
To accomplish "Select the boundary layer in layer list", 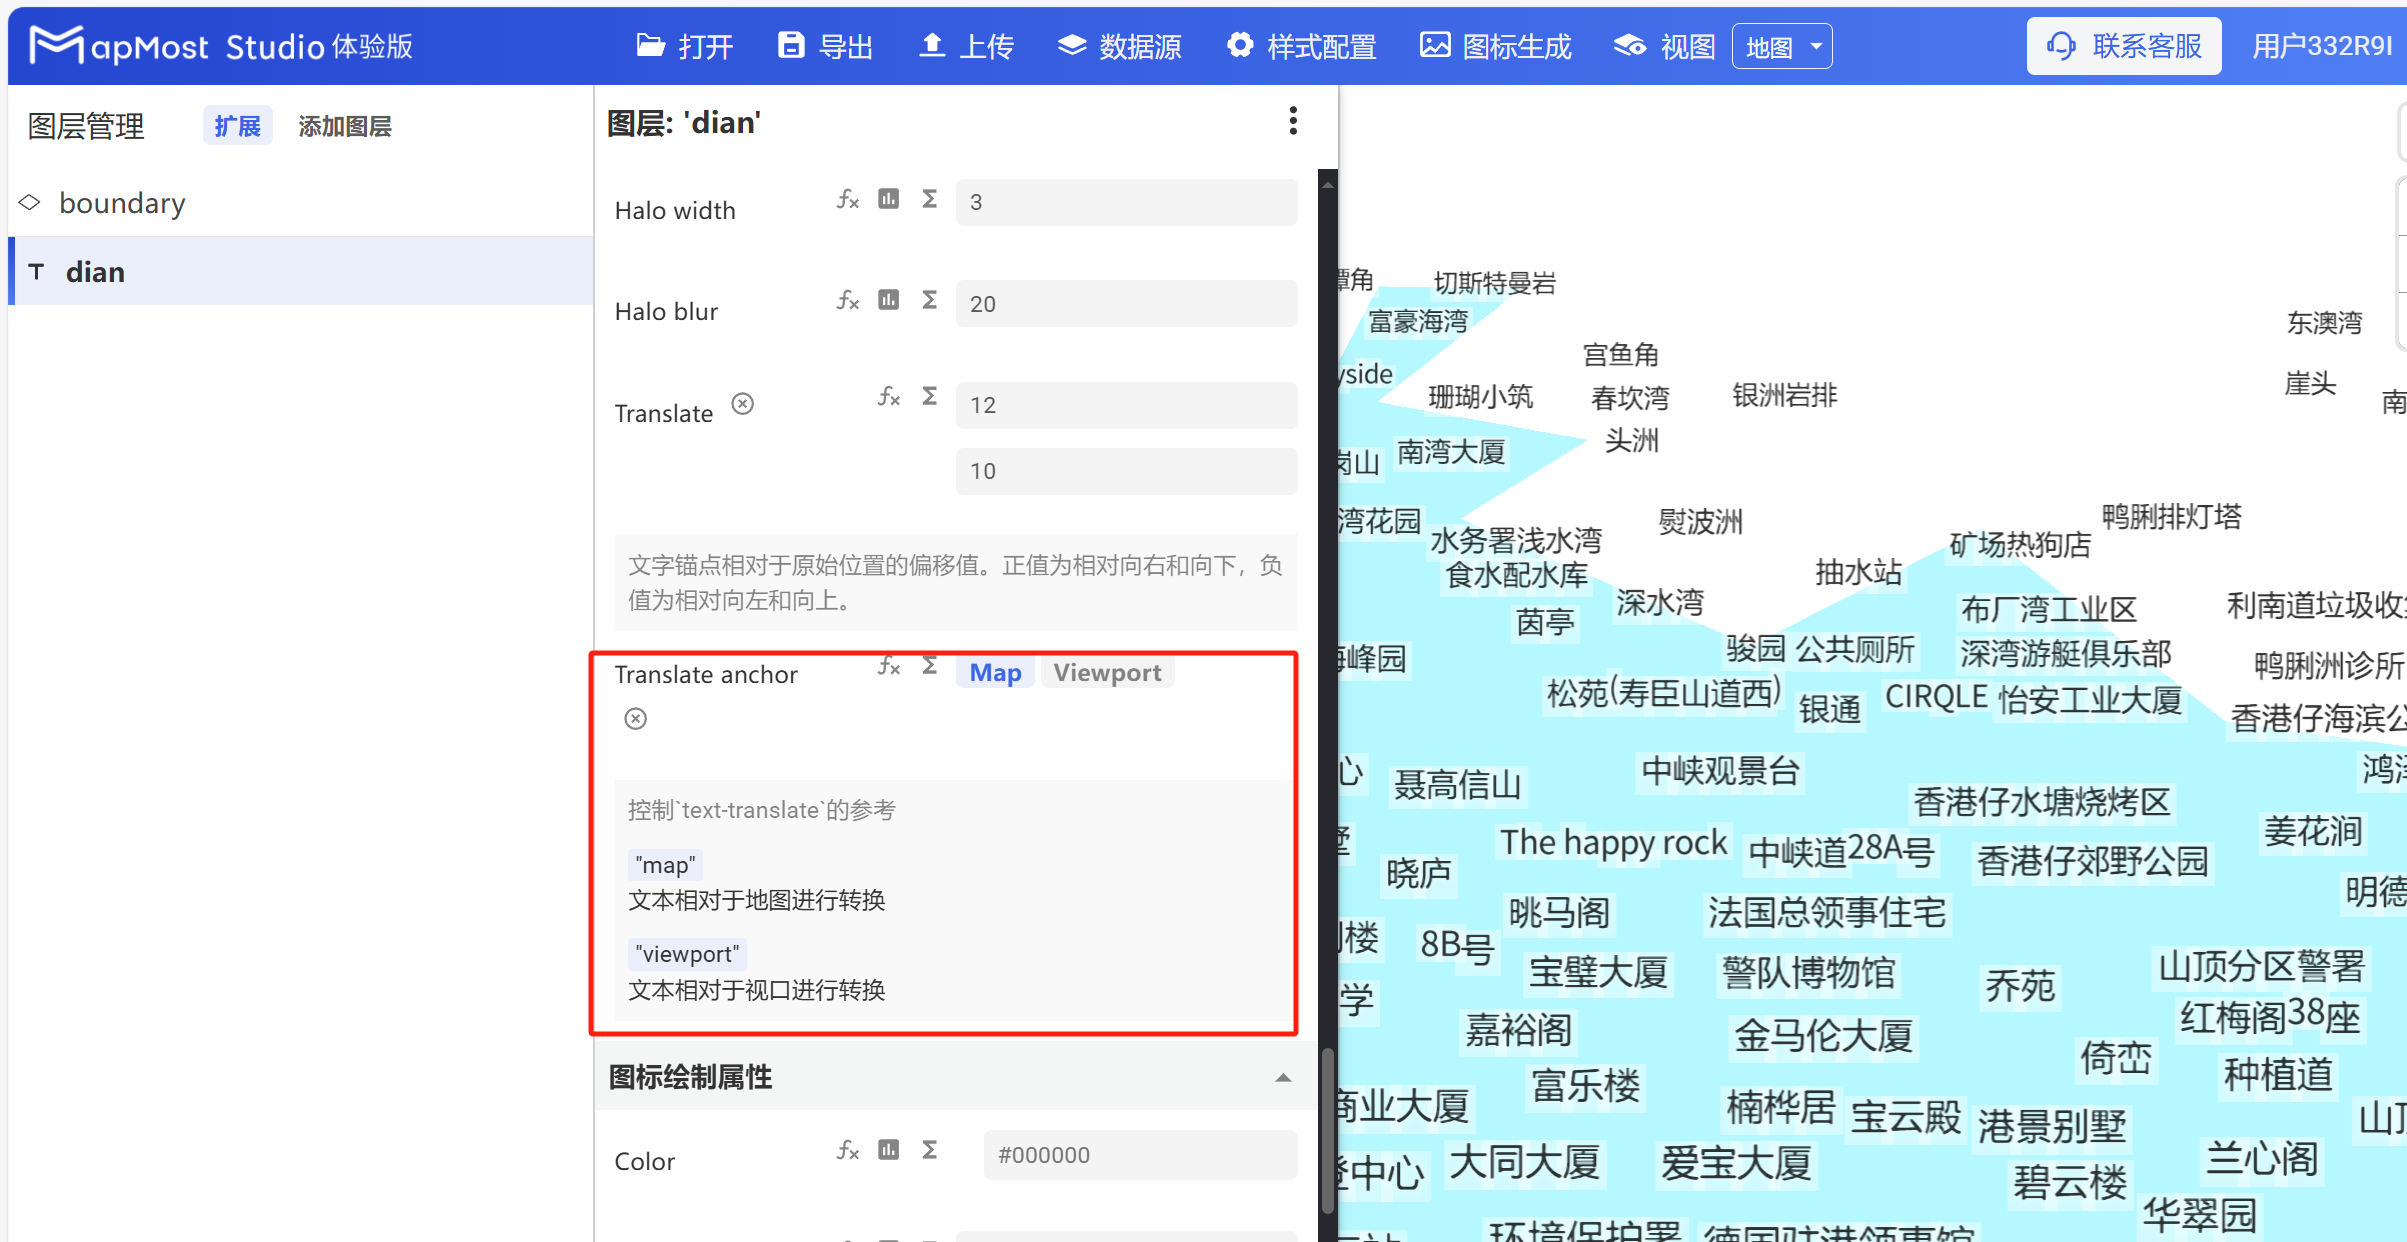I will tap(122, 203).
